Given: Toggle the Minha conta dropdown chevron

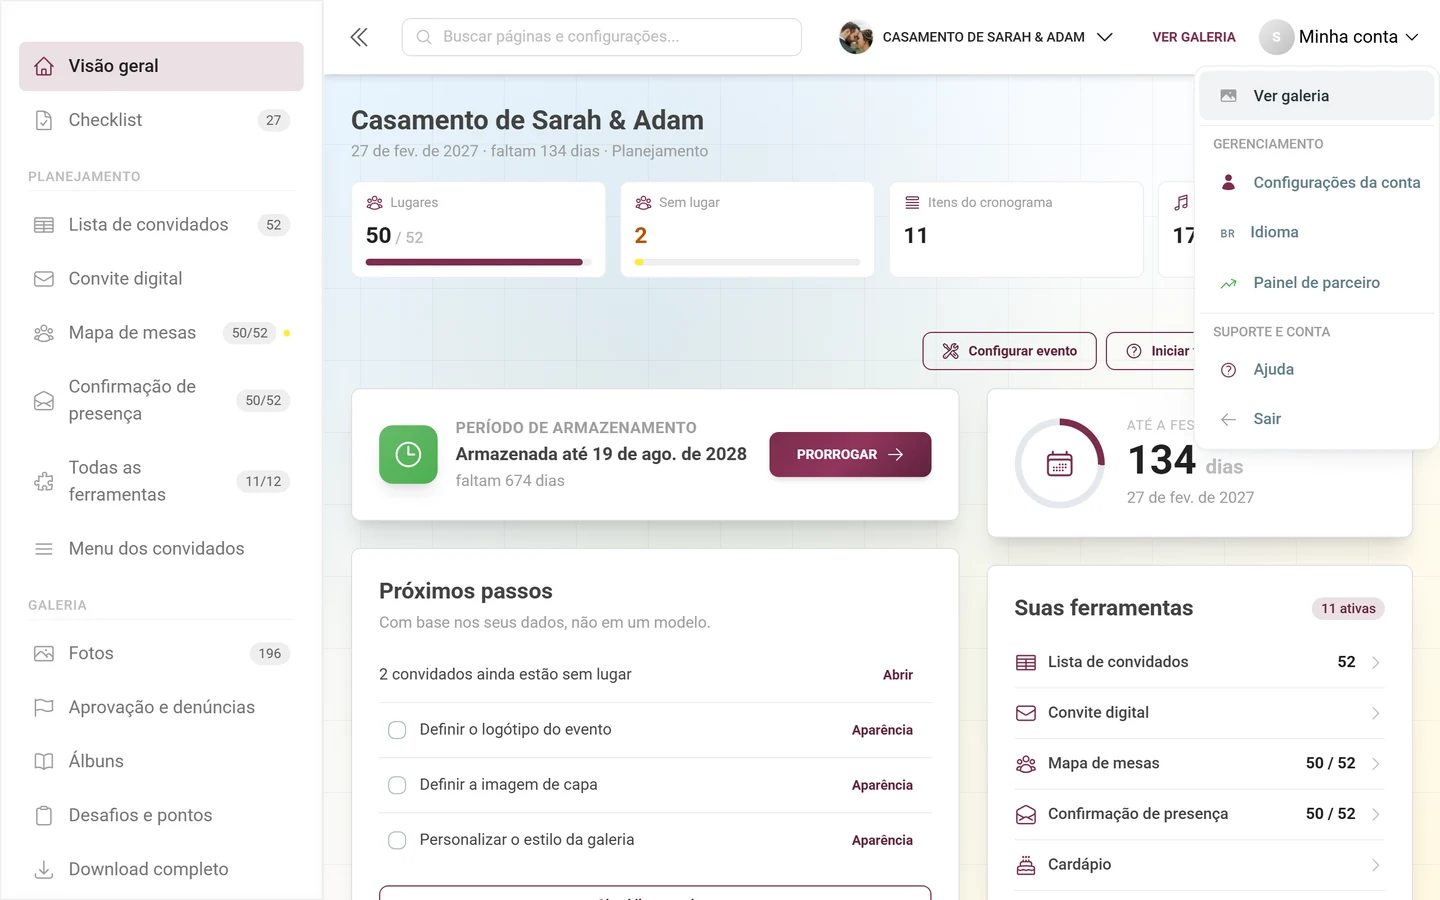Looking at the screenshot, I should click(1412, 37).
